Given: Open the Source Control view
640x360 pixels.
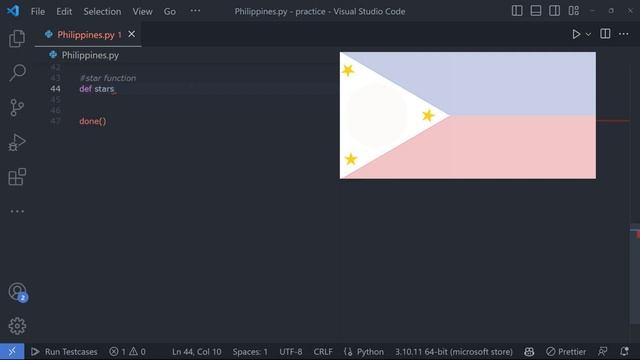Looking at the screenshot, I should (x=17, y=107).
